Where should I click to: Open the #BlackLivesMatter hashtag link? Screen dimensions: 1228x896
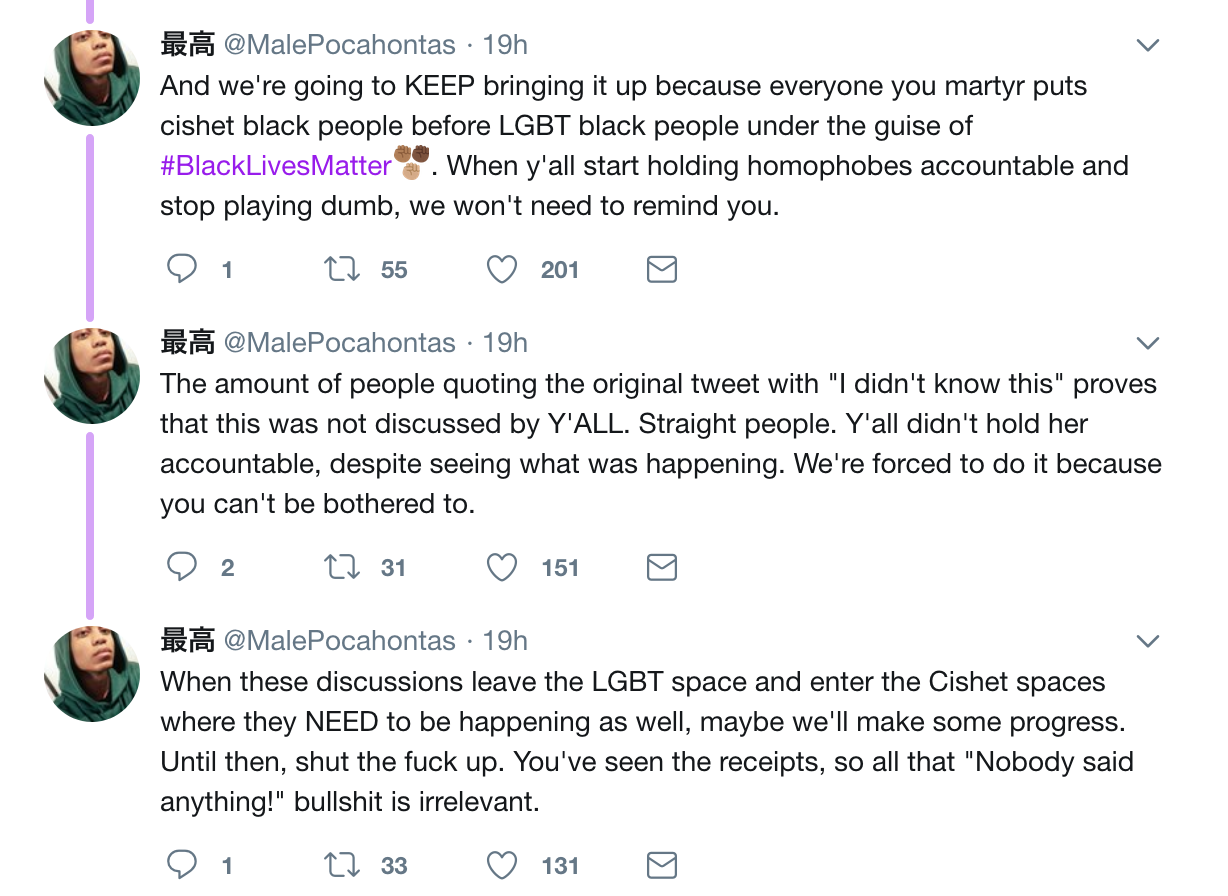pos(275,165)
